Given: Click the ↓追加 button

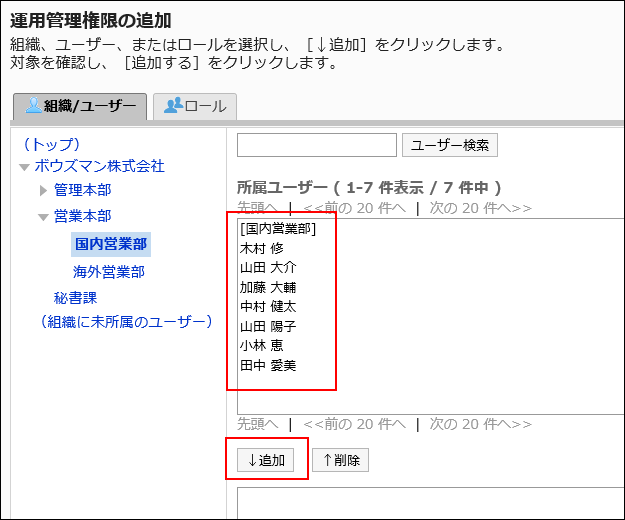Looking at the screenshot, I should pyautogui.click(x=265, y=460).
